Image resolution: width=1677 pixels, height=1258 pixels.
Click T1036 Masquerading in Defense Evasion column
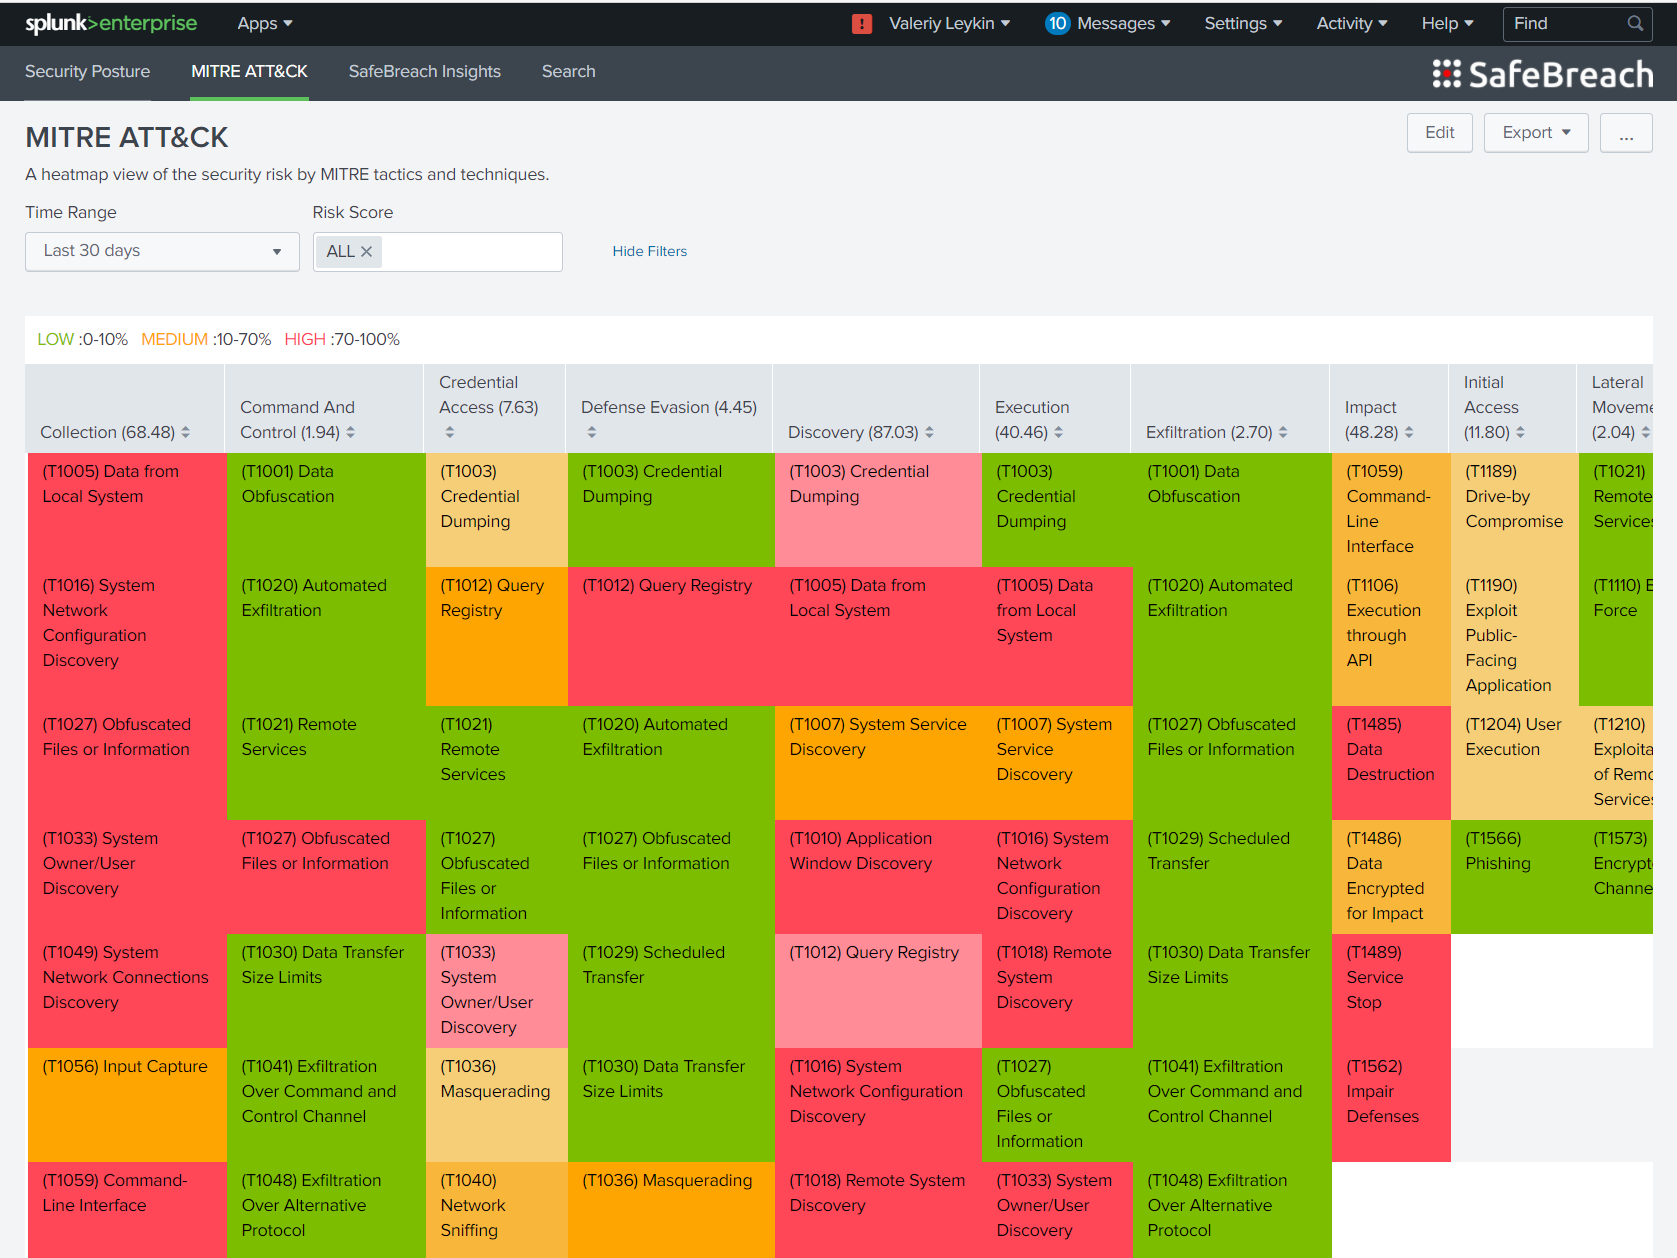point(671,1210)
